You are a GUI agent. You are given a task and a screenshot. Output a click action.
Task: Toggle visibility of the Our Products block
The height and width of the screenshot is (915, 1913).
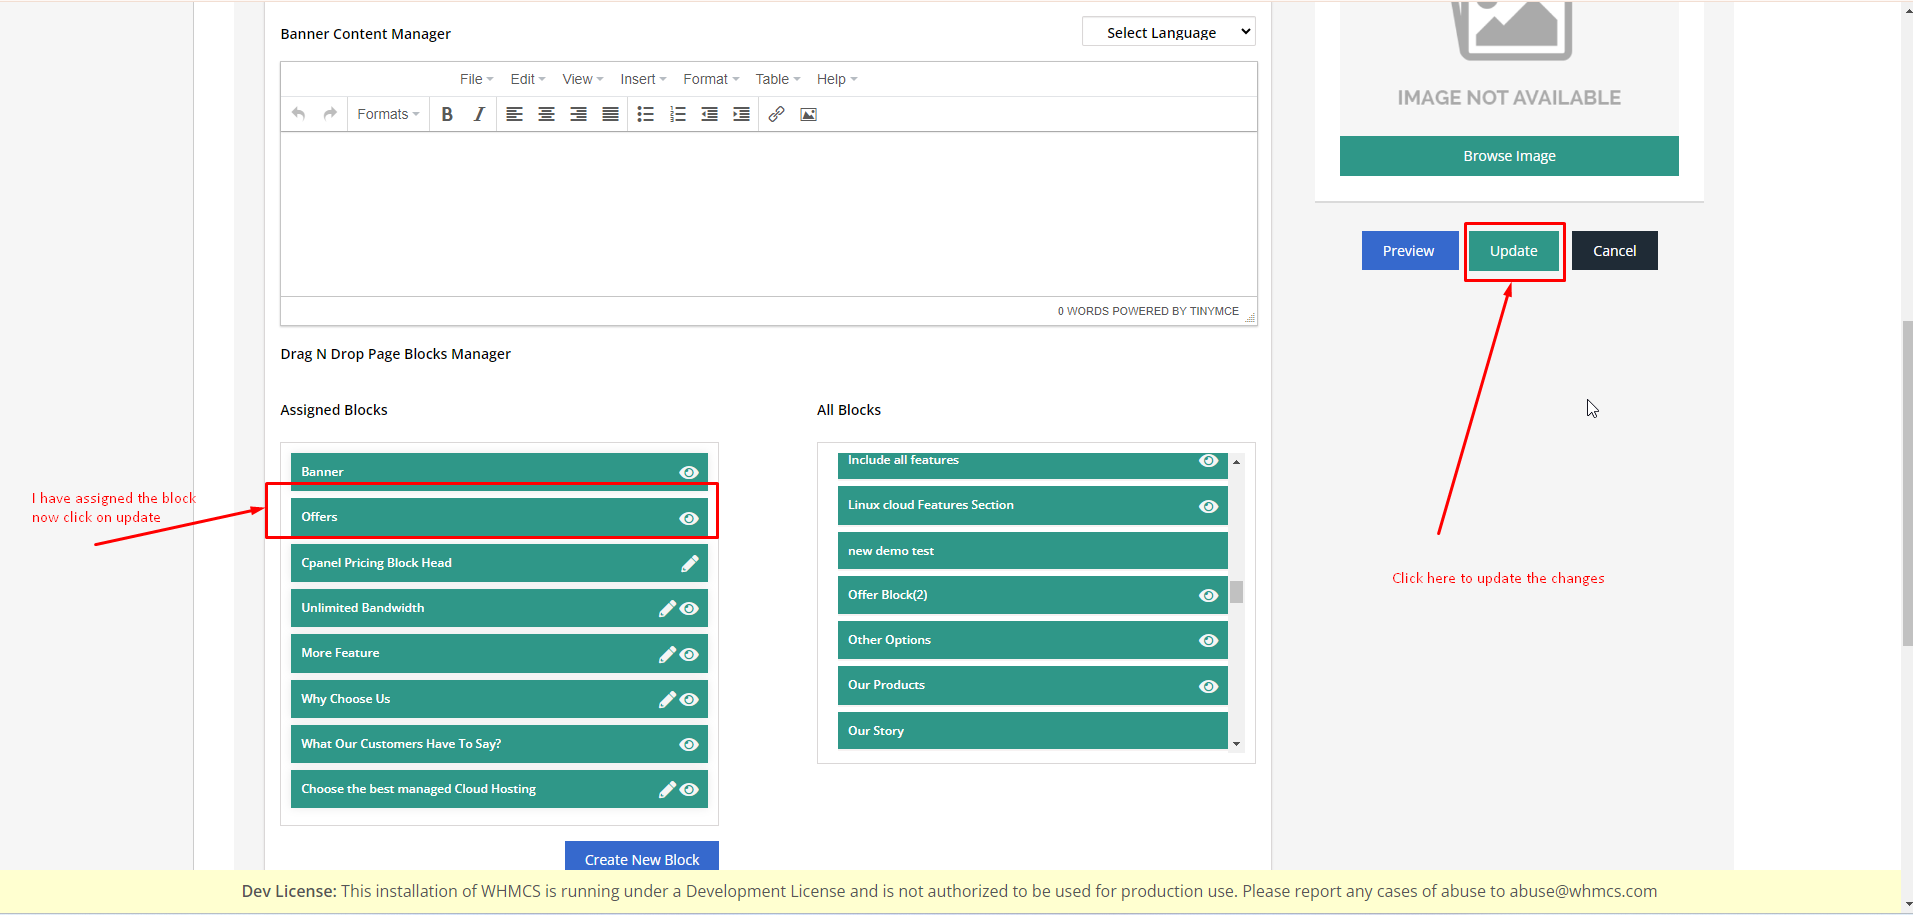[1208, 686]
